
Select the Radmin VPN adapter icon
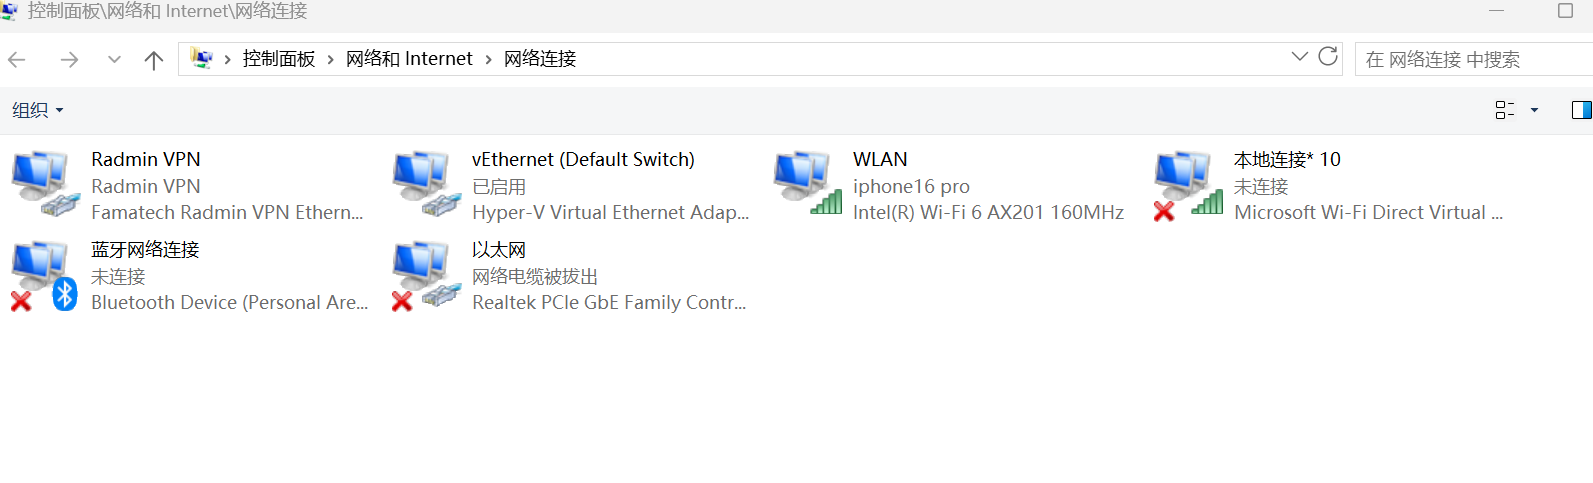coord(44,183)
